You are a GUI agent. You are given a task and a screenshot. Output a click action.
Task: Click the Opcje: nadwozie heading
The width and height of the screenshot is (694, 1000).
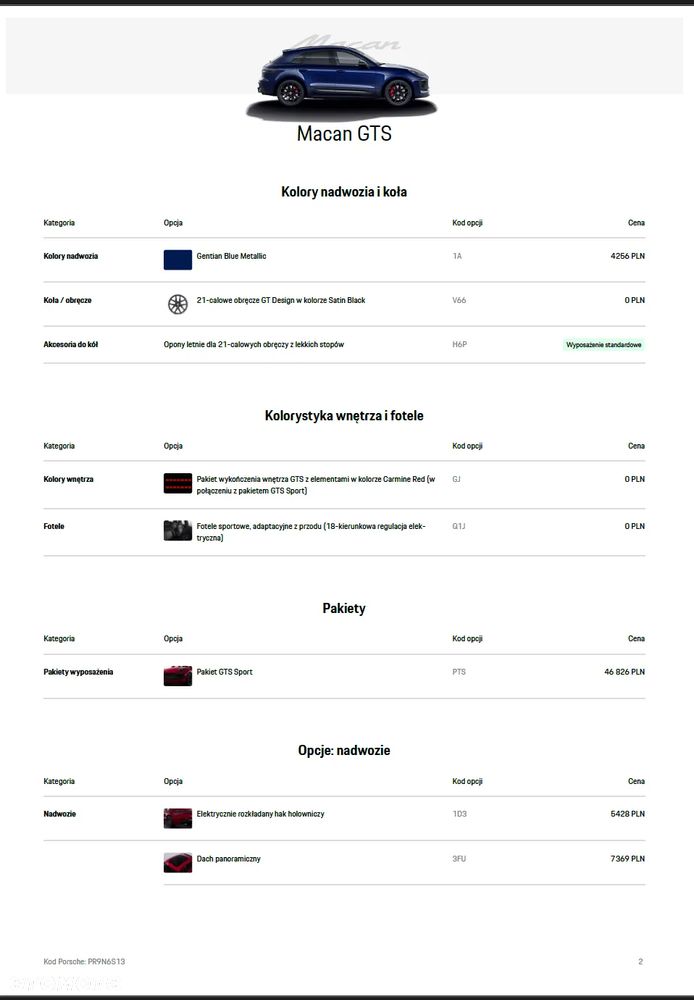(344, 750)
